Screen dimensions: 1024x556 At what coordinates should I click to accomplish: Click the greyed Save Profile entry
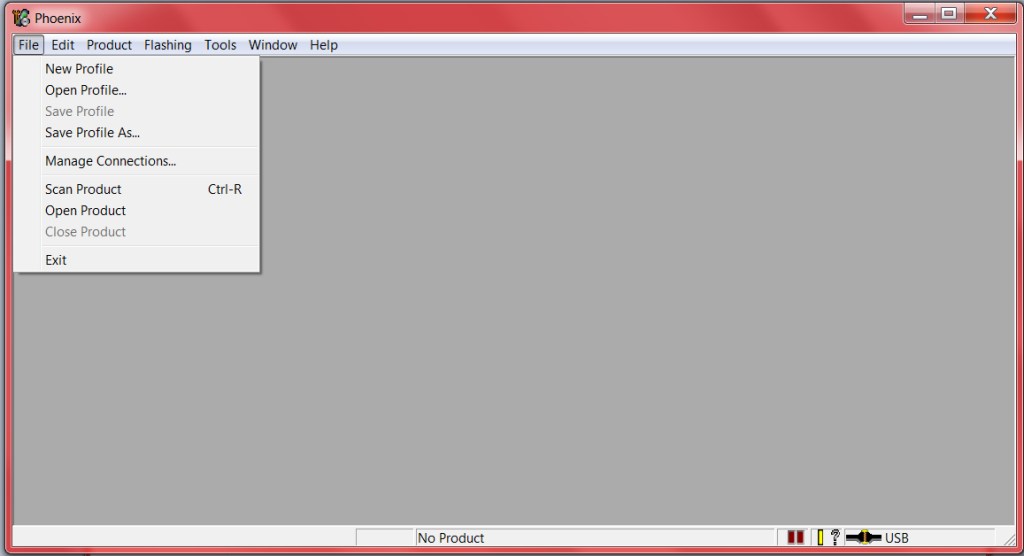(x=136, y=111)
